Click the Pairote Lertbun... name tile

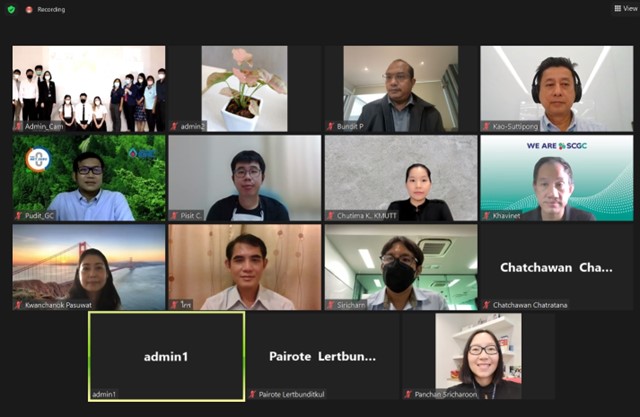click(322, 357)
